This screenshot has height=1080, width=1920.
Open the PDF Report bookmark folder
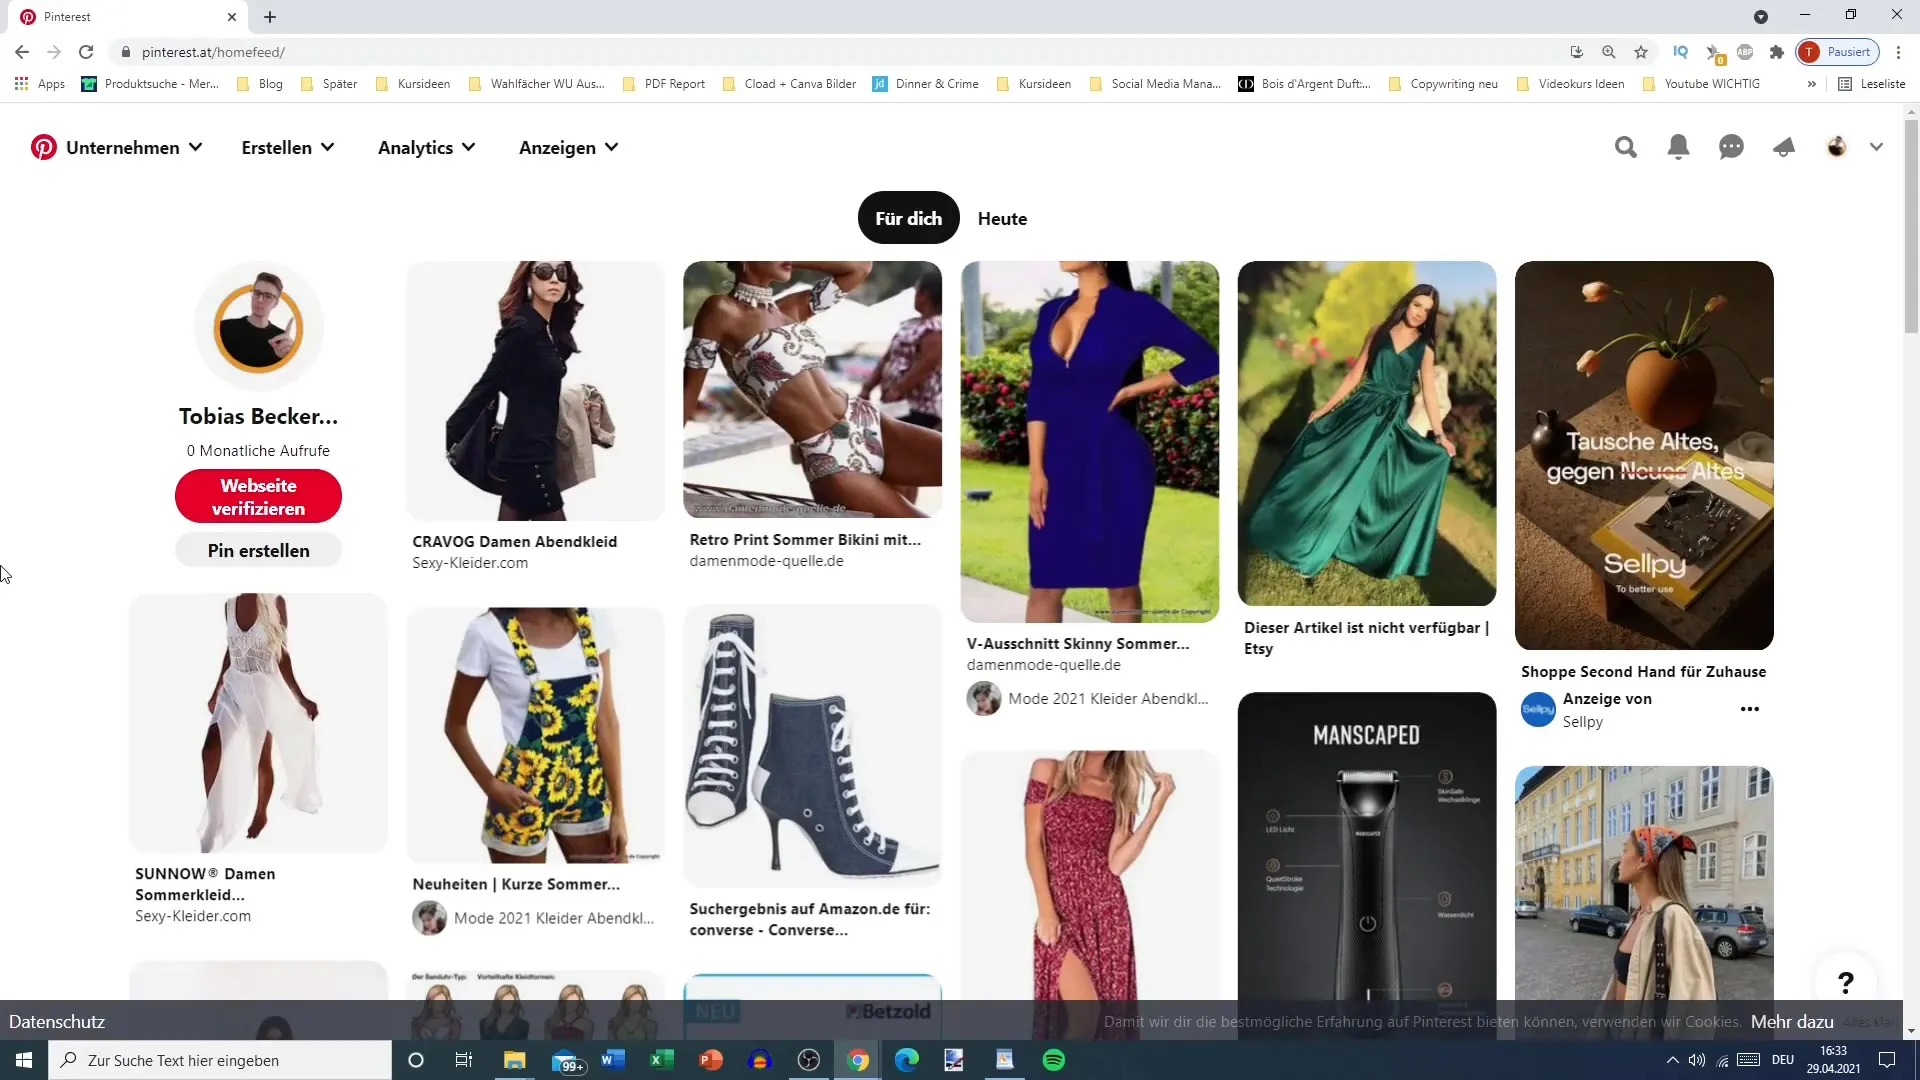pyautogui.click(x=664, y=84)
